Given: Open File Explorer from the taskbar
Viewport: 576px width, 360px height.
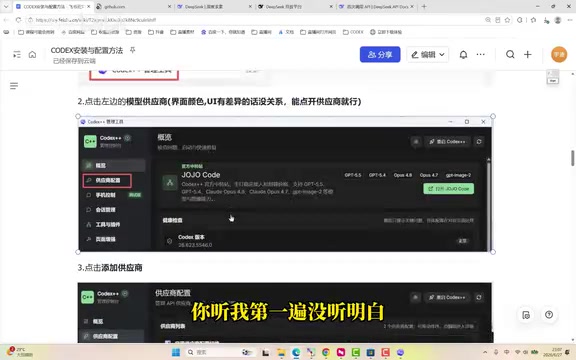Looking at the screenshot, I should pos(281,352).
